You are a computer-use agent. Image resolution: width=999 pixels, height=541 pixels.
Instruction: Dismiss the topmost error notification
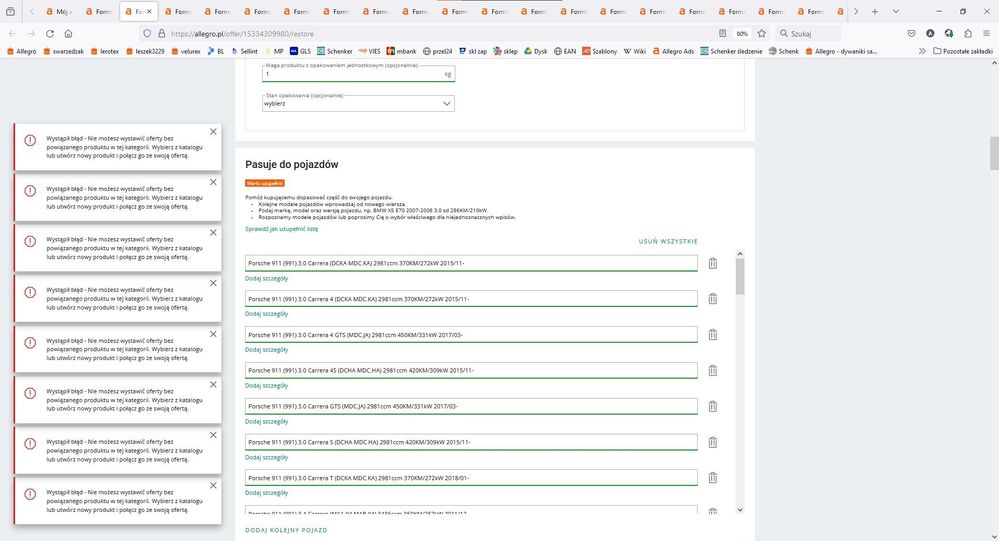pos(213,132)
